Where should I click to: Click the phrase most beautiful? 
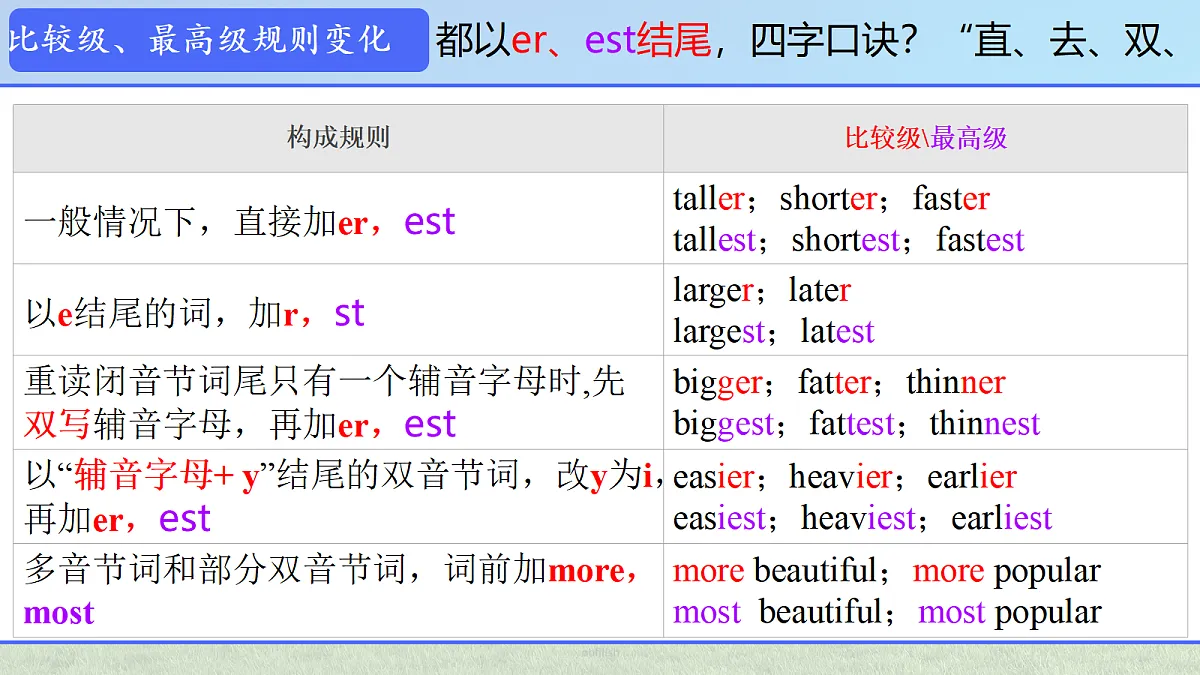coord(778,612)
